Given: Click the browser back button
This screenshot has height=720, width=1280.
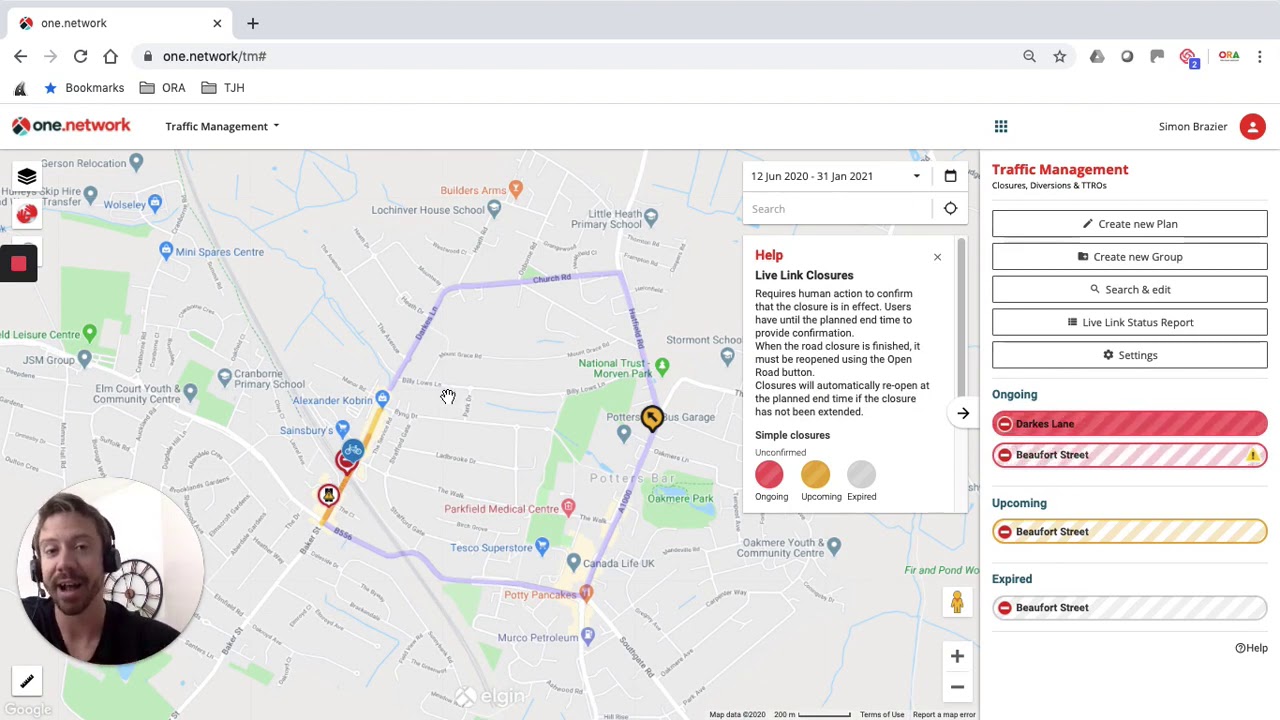Looking at the screenshot, I should tap(20, 57).
